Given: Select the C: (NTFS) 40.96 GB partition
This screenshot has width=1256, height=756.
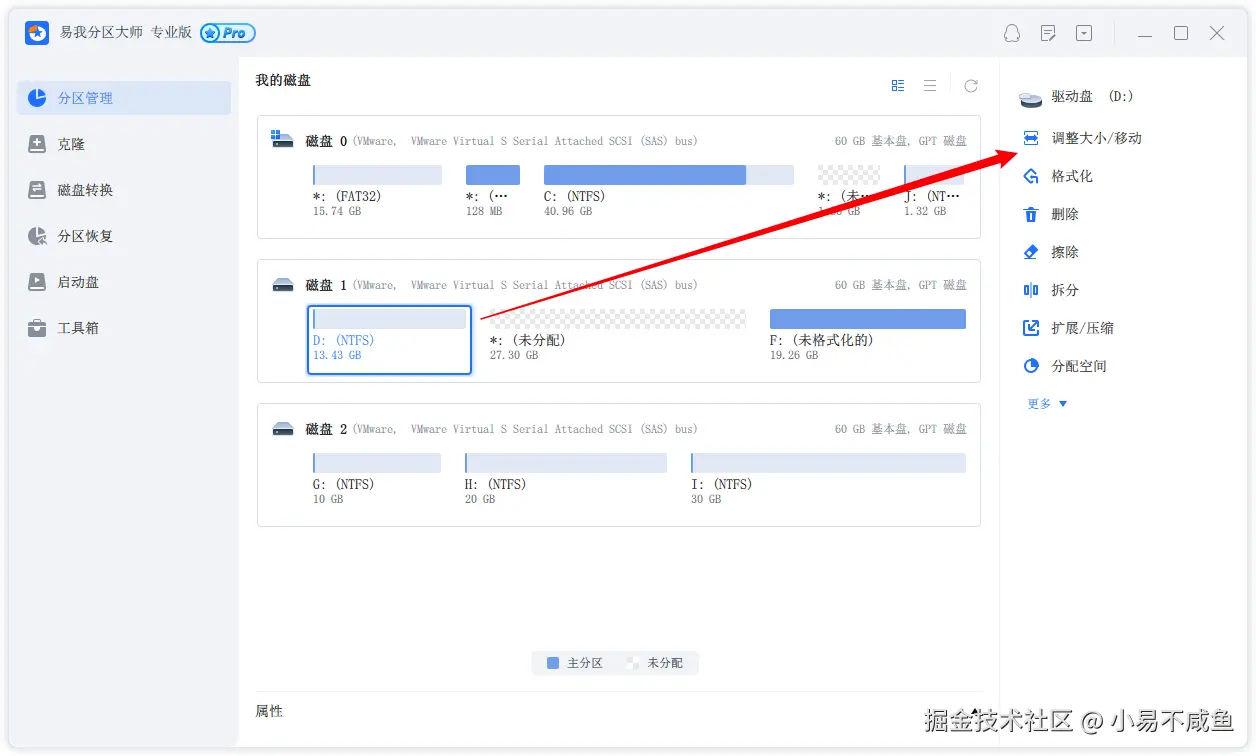Looking at the screenshot, I should 668,192.
